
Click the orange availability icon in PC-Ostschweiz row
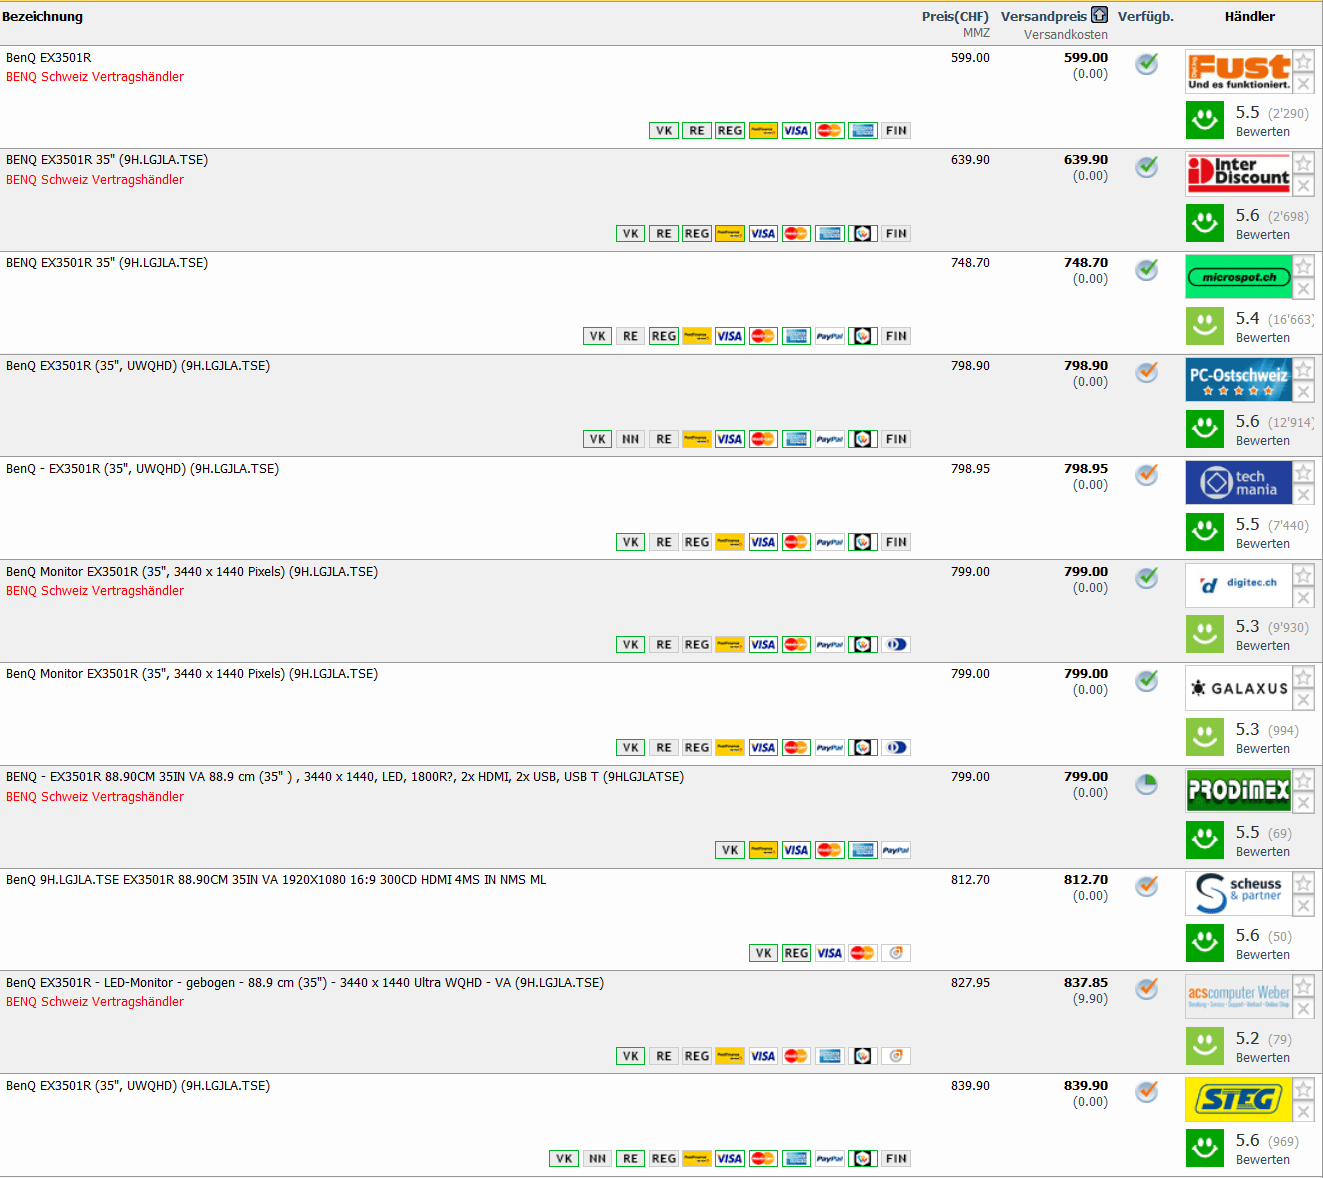tap(1147, 372)
